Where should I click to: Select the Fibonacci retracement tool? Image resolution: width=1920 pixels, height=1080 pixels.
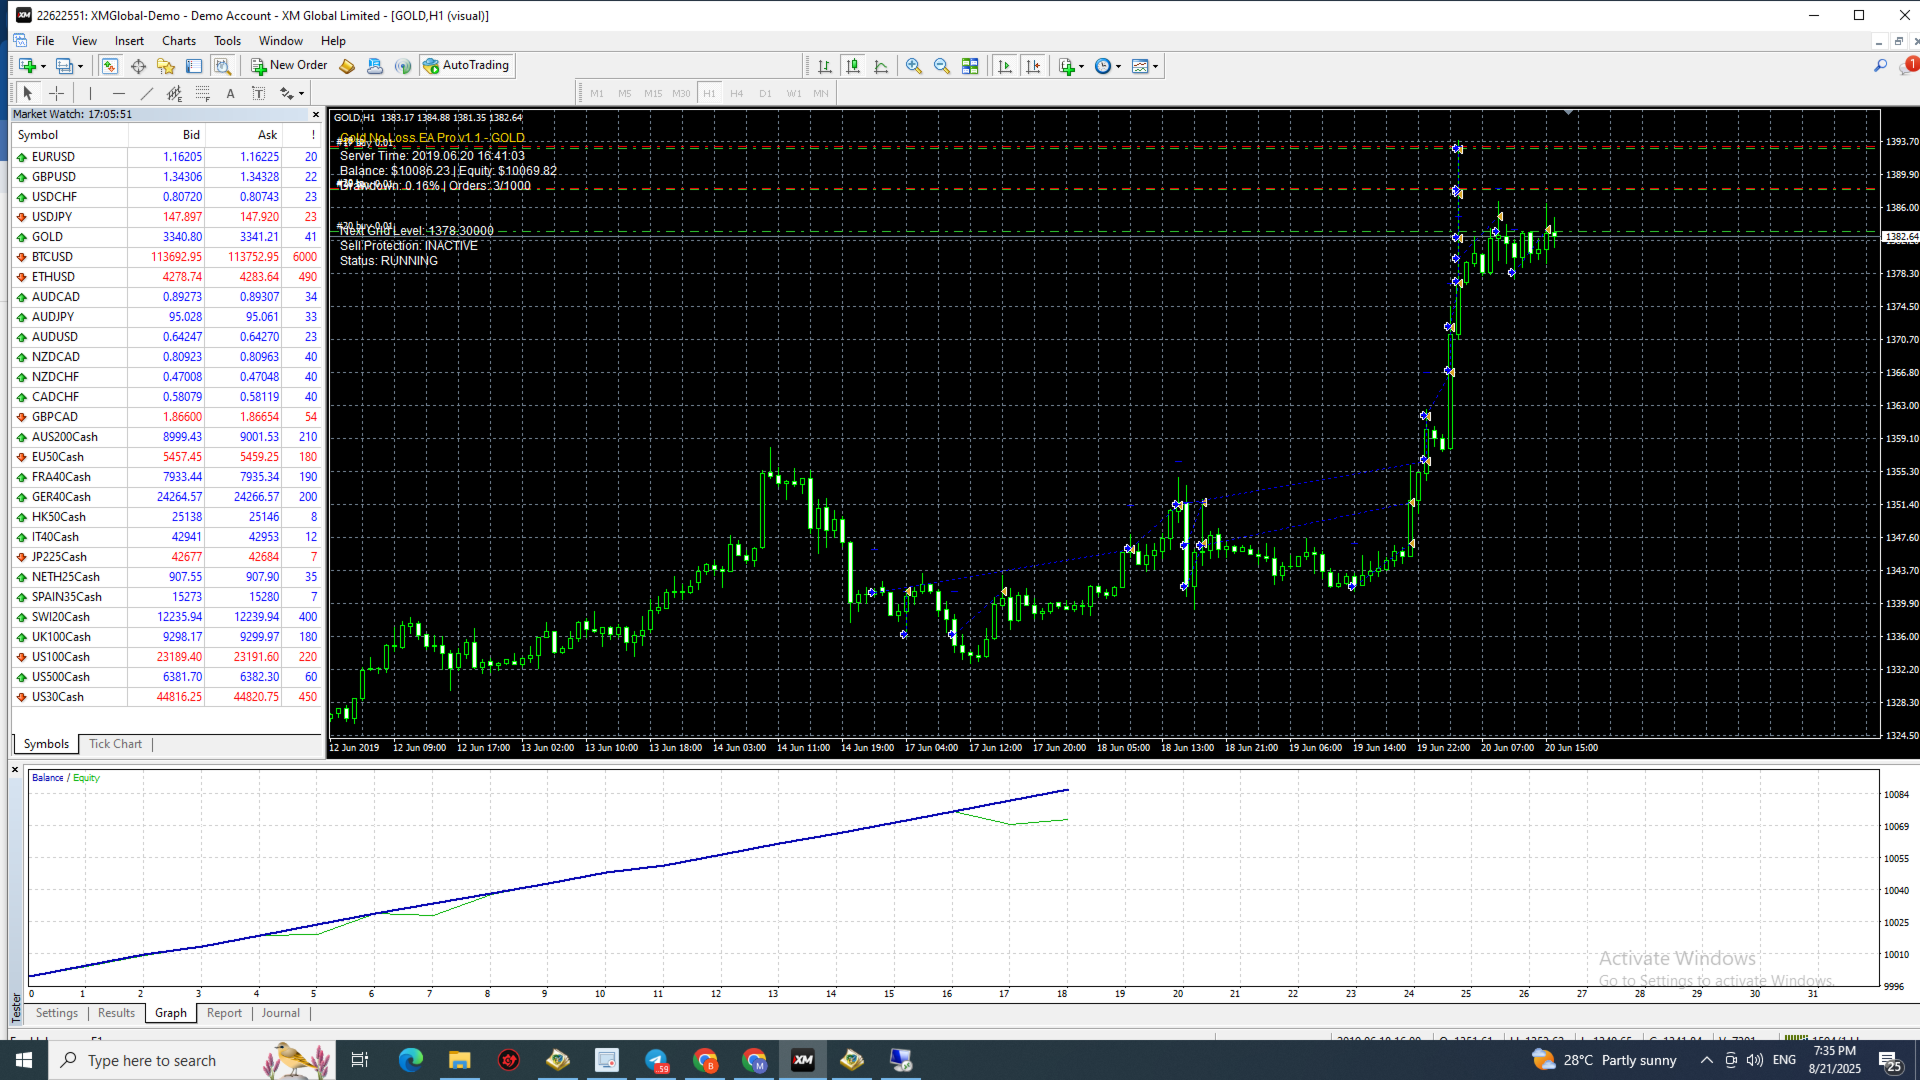[203, 93]
